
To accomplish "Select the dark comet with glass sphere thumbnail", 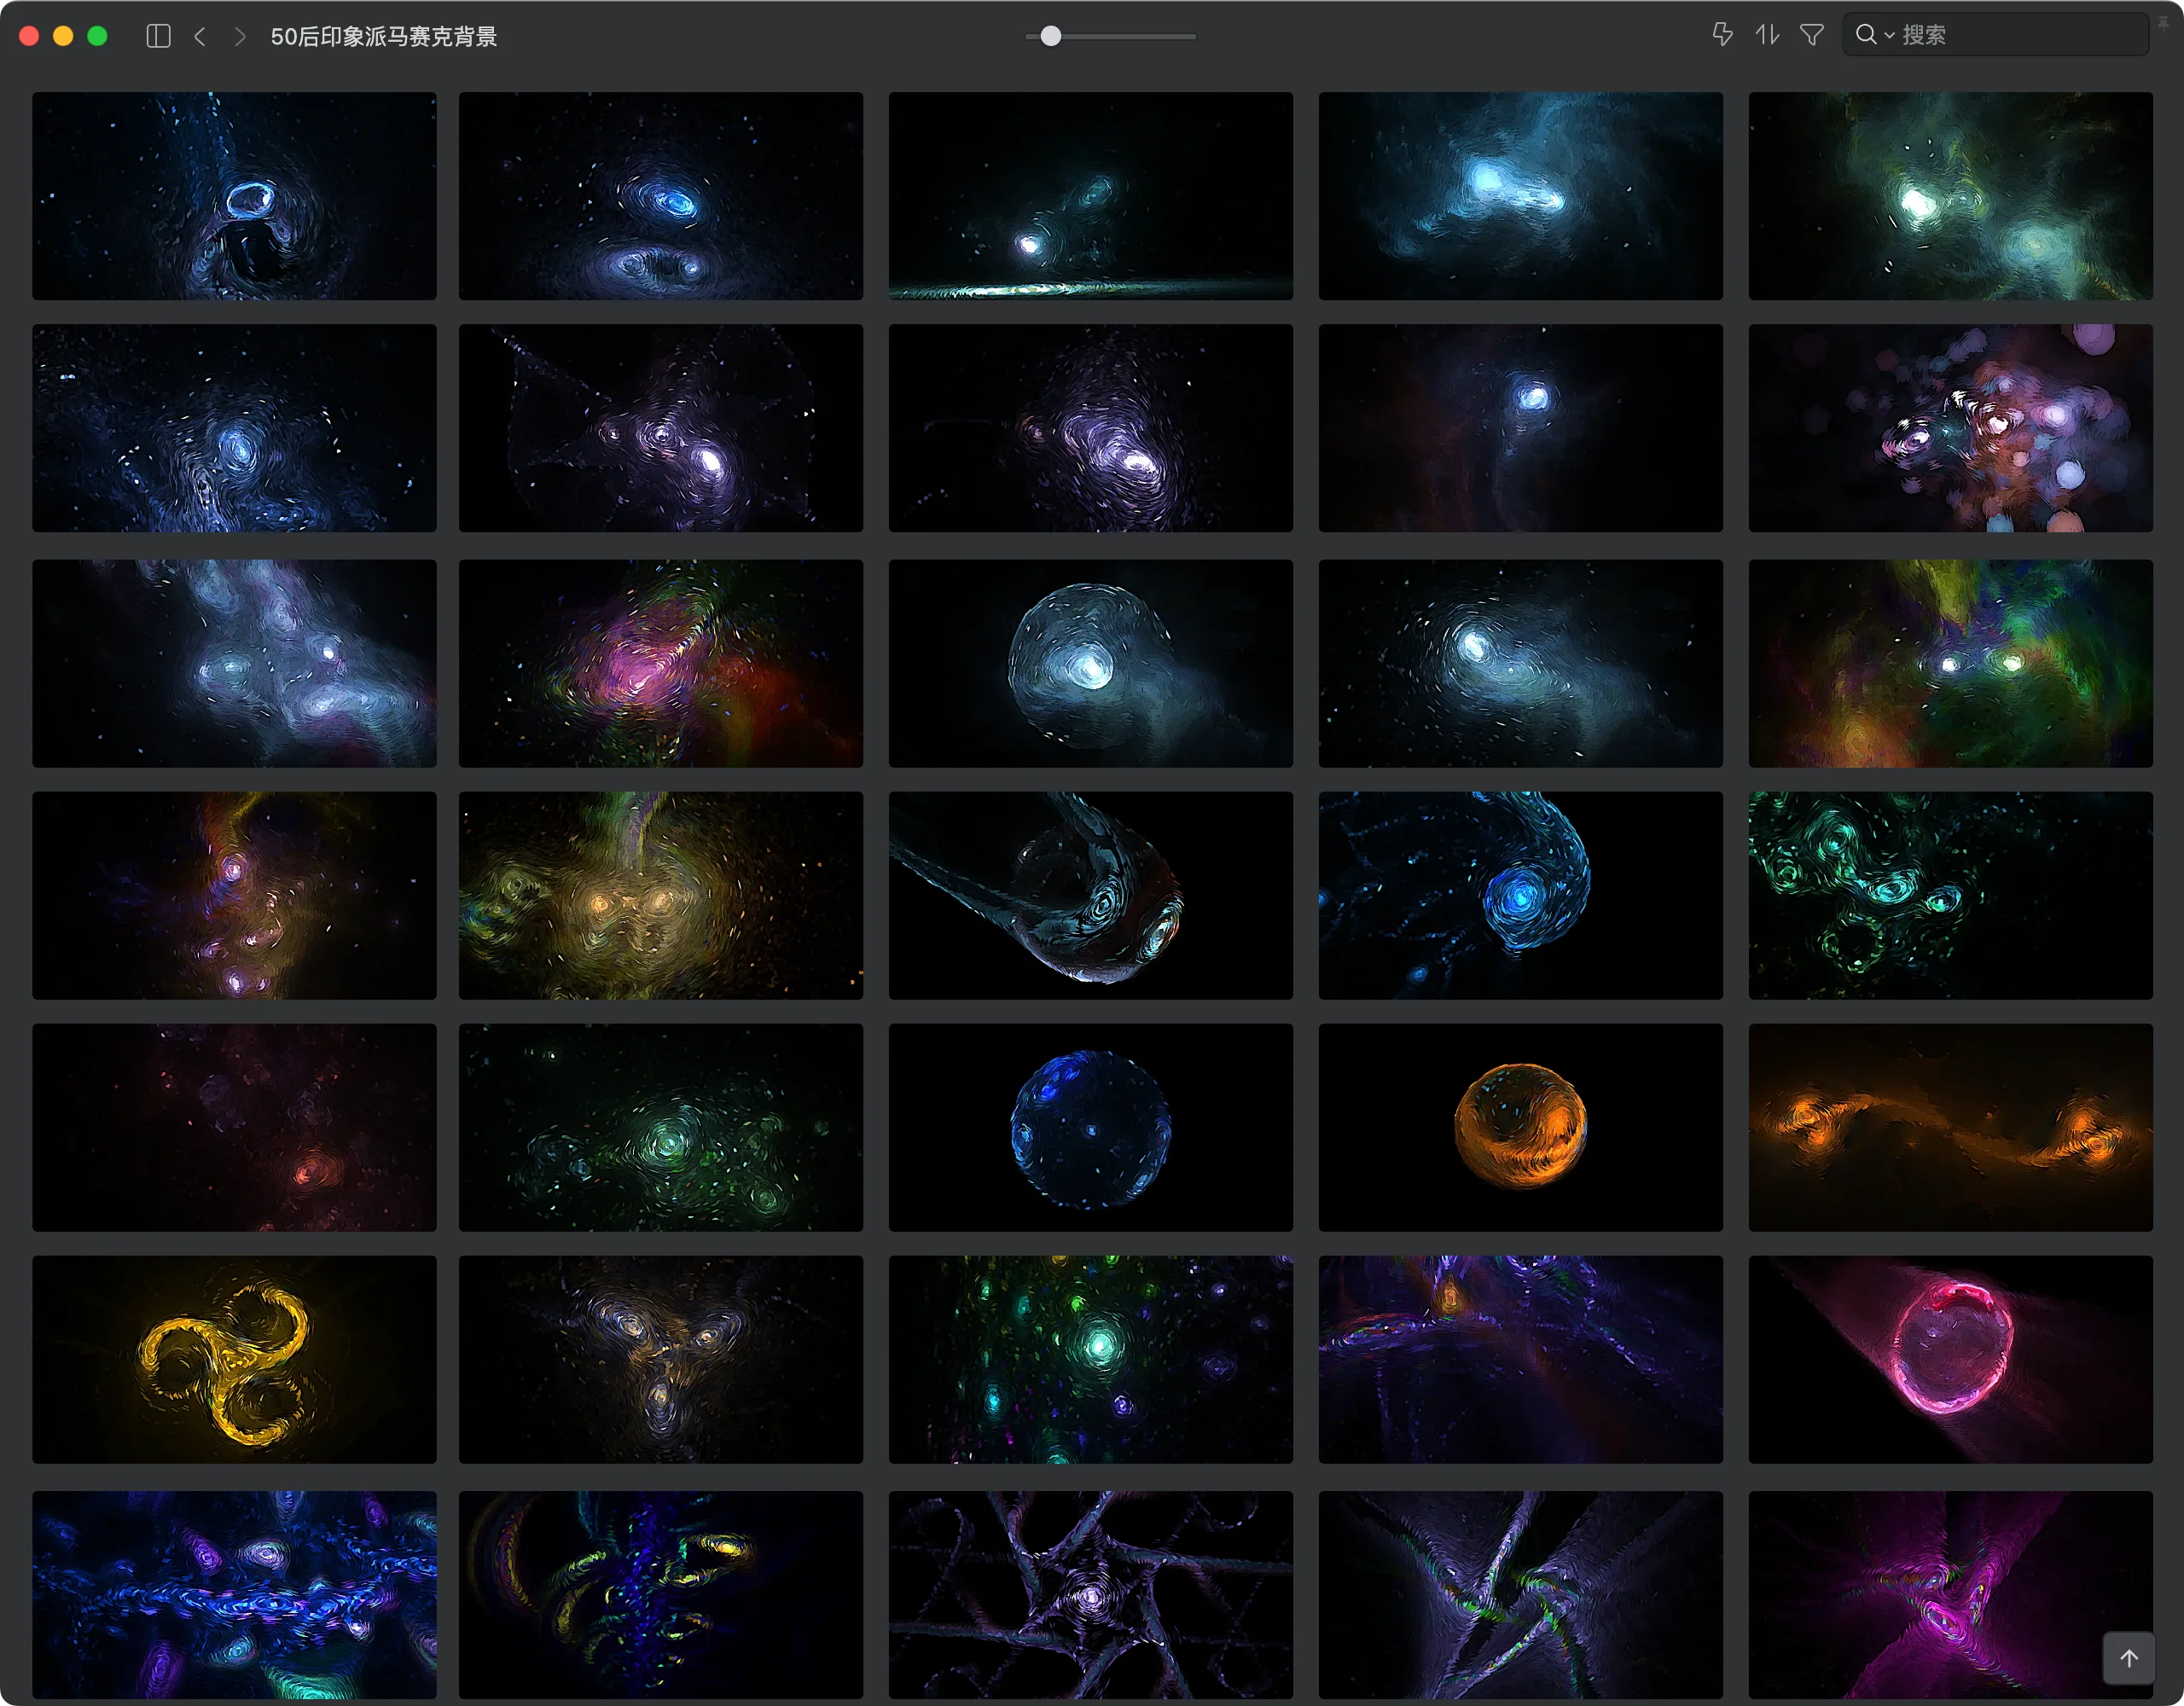I will point(1090,895).
